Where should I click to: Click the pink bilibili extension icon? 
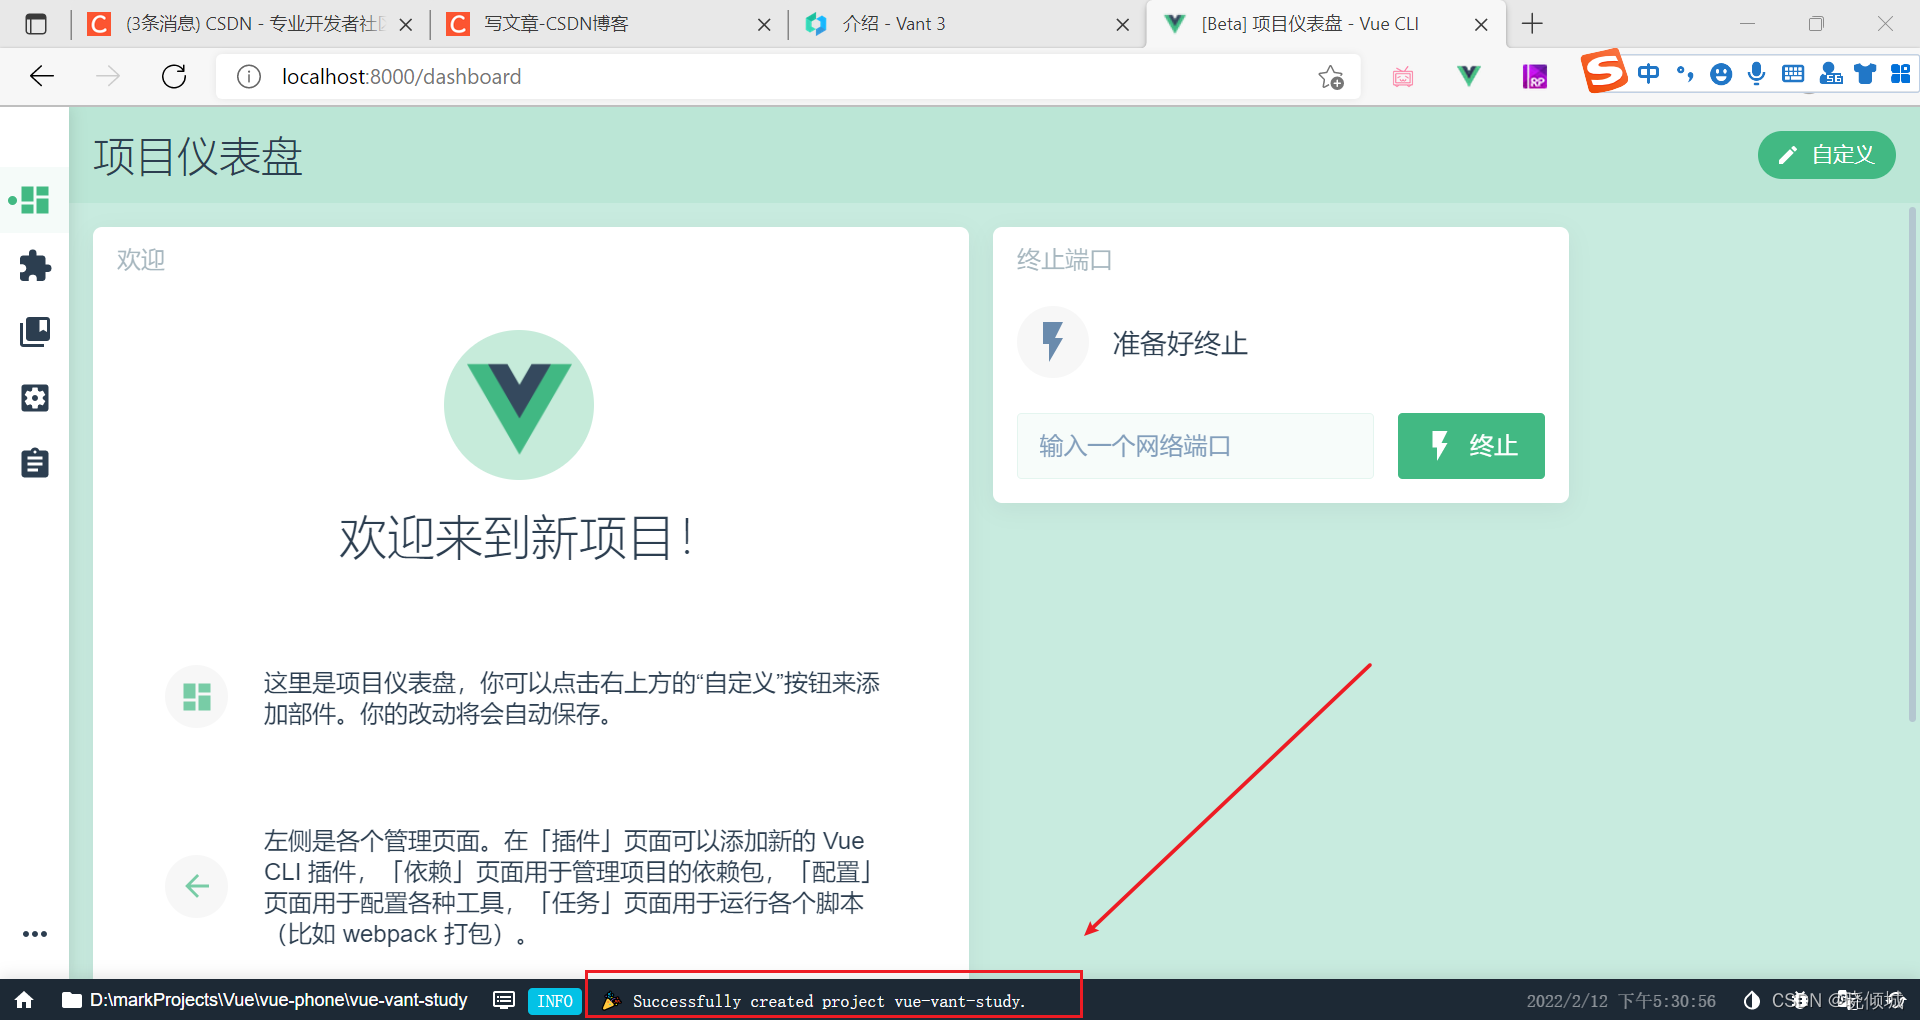[x=1403, y=77]
